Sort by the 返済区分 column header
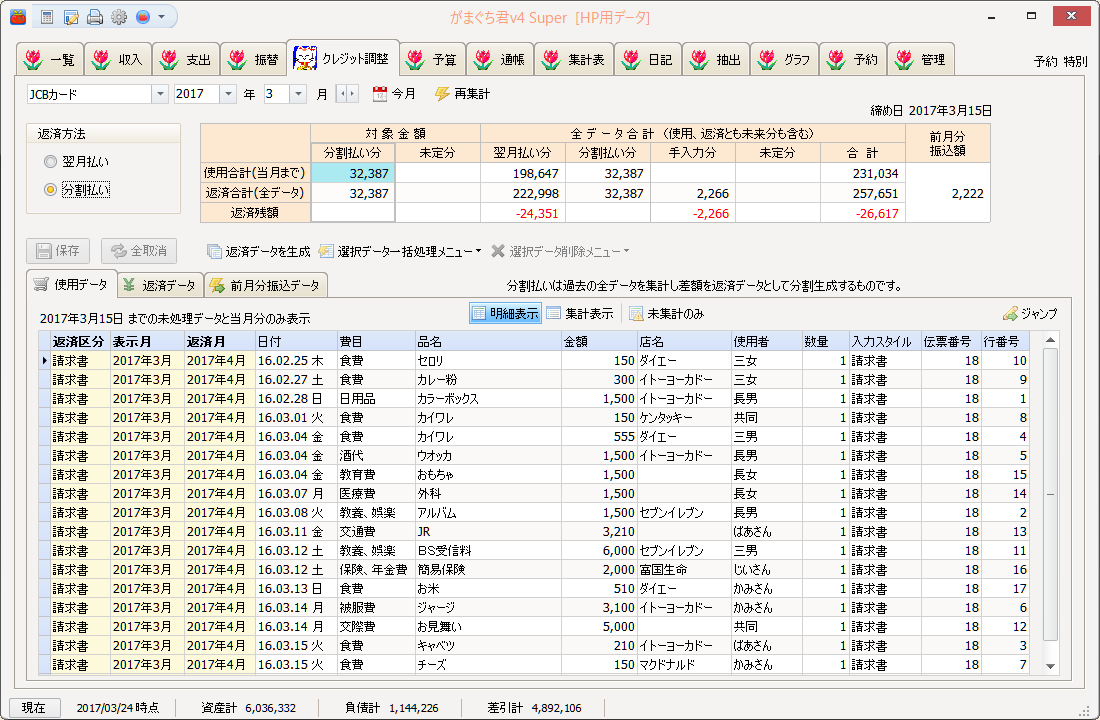The width and height of the screenshot is (1100, 720). coord(78,342)
